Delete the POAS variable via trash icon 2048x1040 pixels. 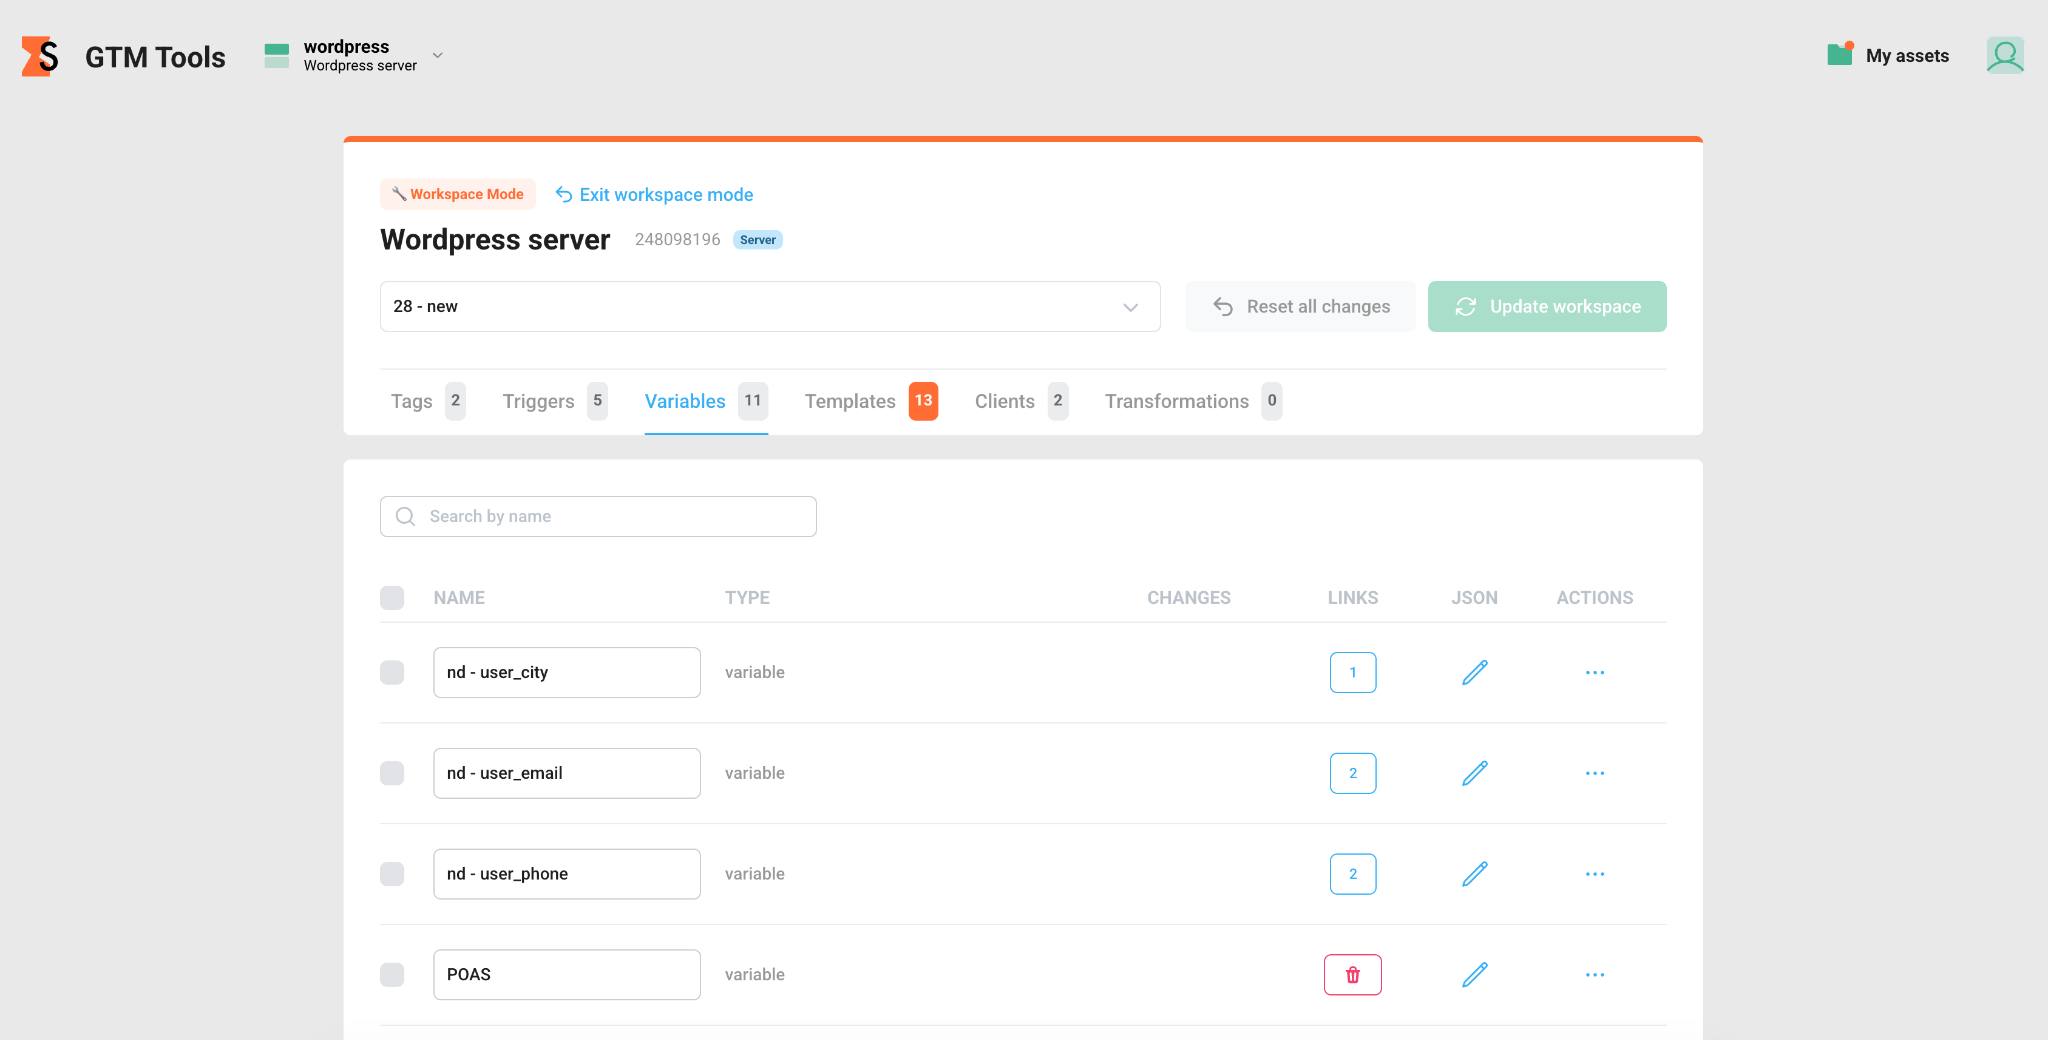point(1353,975)
